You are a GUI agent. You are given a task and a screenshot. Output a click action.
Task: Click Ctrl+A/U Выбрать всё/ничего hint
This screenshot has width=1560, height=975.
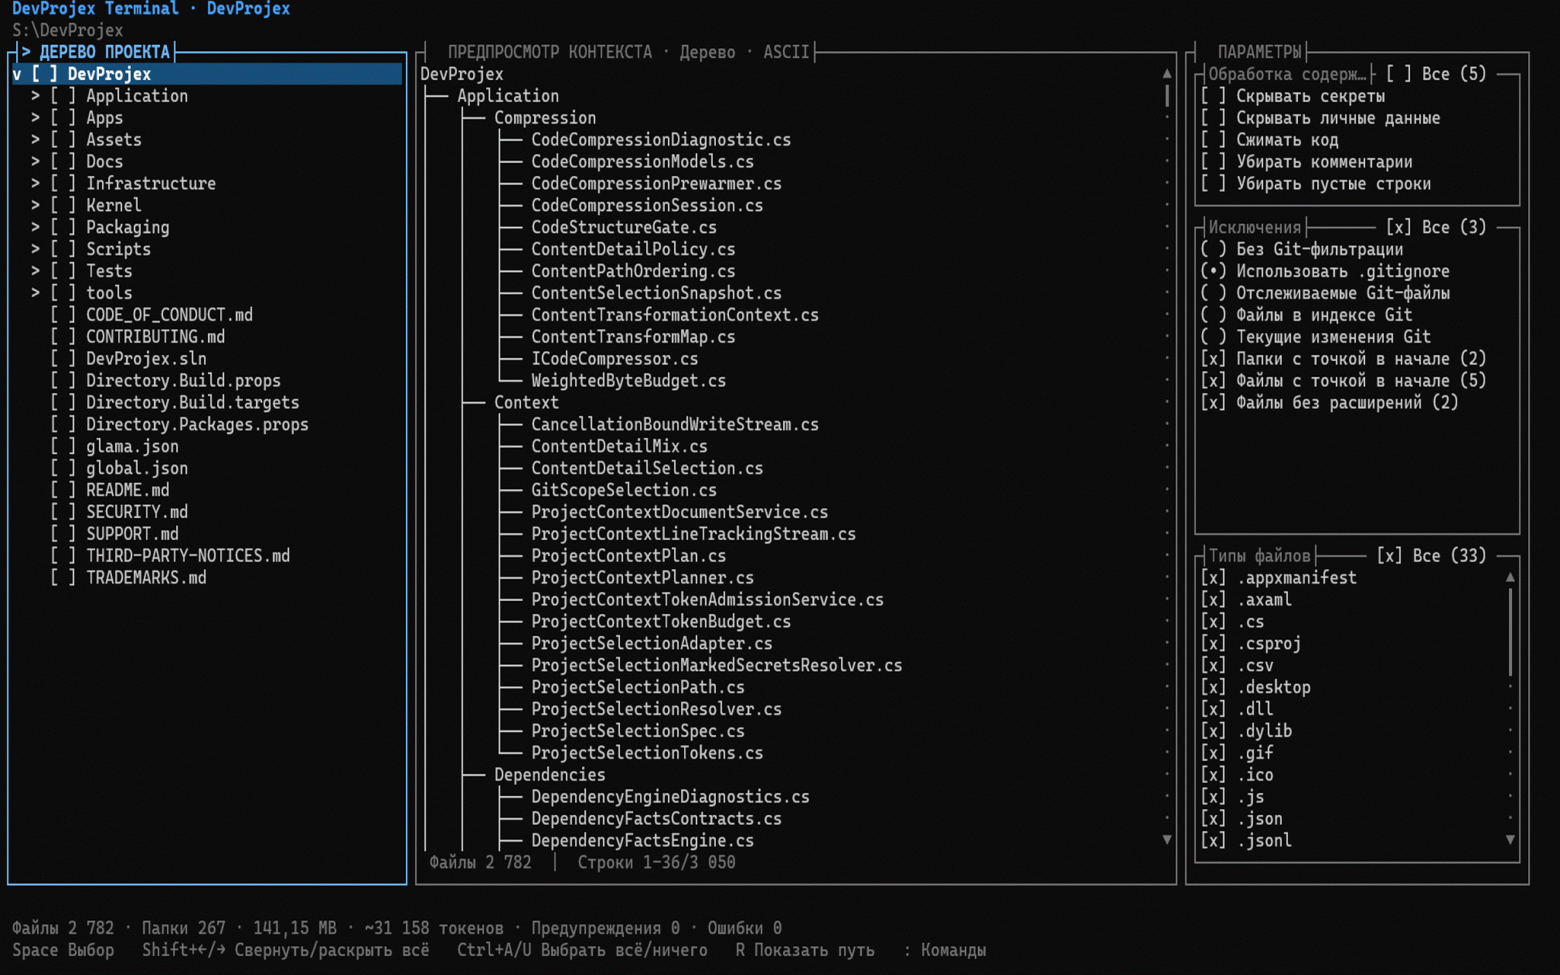click(582, 950)
